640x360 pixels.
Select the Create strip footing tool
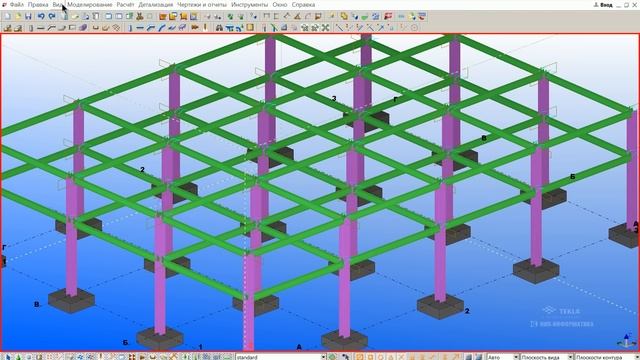(x=18, y=28)
